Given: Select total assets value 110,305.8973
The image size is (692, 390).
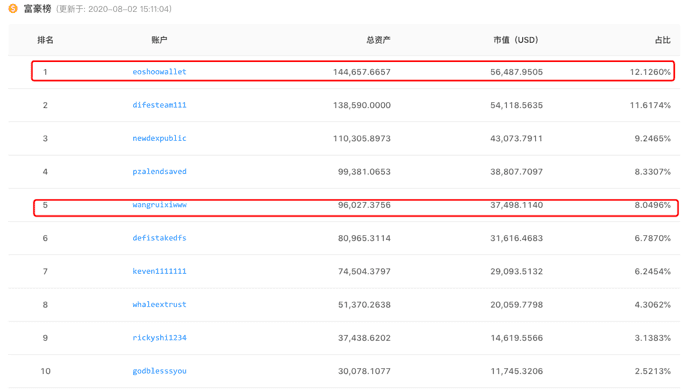Looking at the screenshot, I should (x=362, y=139).
